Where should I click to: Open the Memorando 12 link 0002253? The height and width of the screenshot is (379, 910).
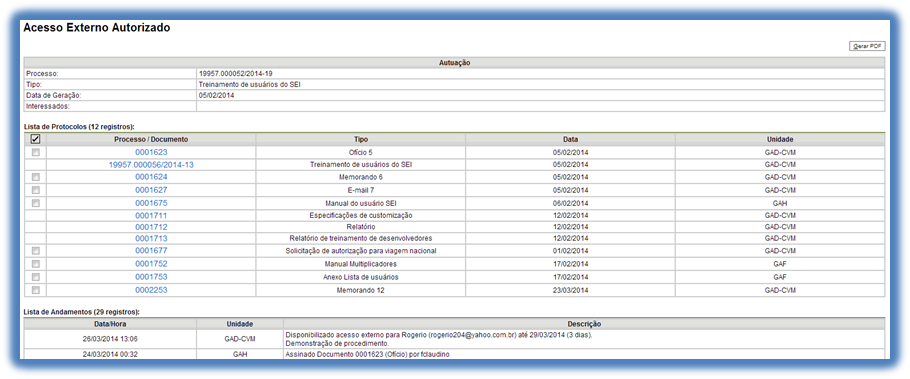[x=151, y=290]
